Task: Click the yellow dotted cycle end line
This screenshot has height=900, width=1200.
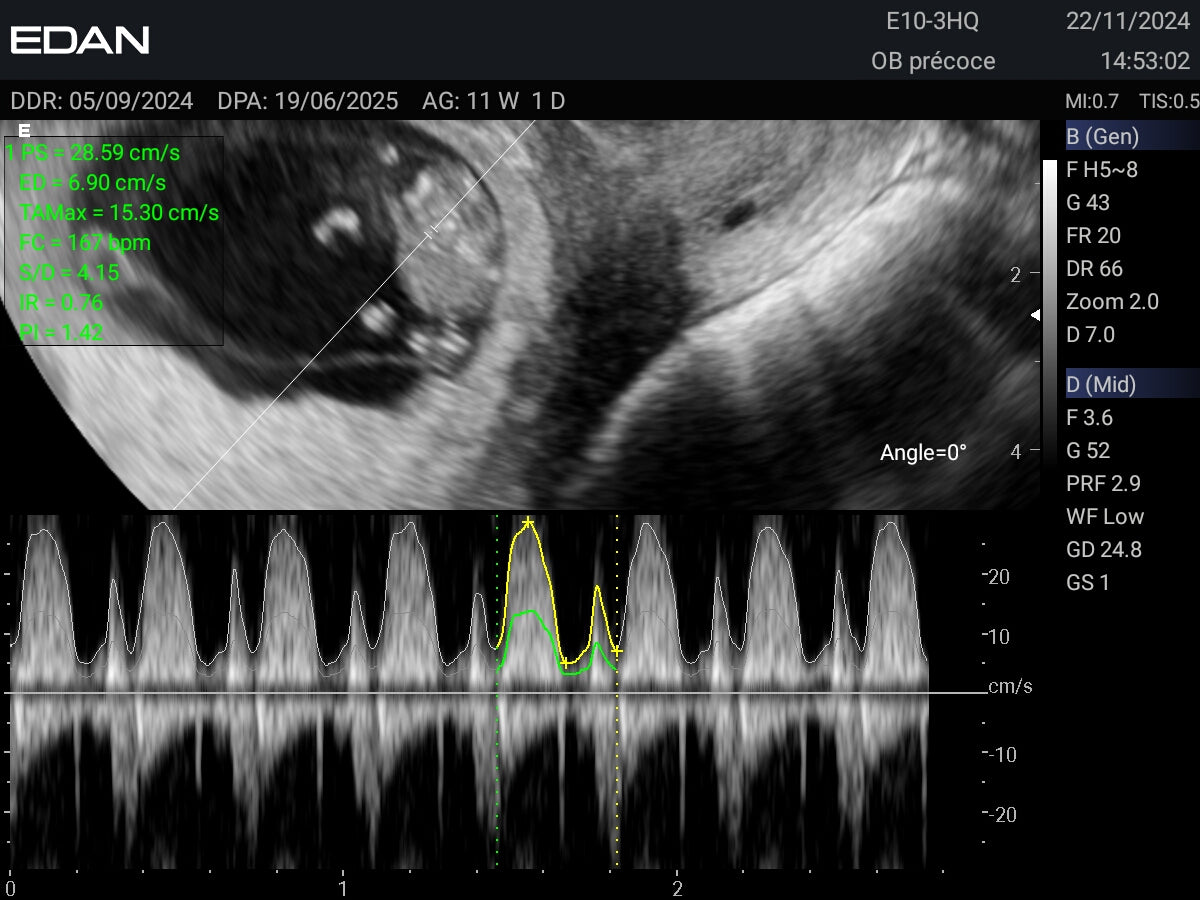Action: coord(617,690)
